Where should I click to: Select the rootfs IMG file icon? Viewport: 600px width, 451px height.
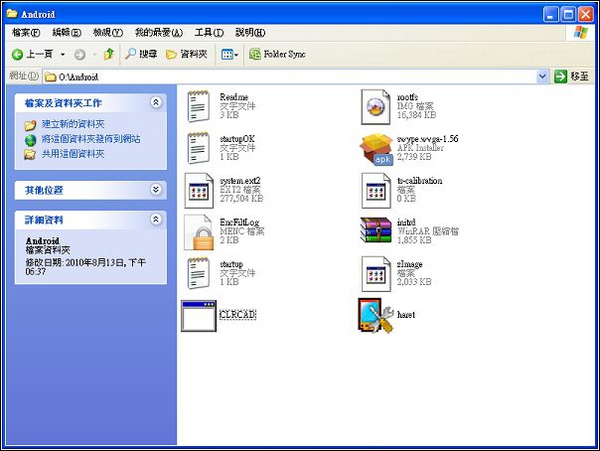click(377, 104)
